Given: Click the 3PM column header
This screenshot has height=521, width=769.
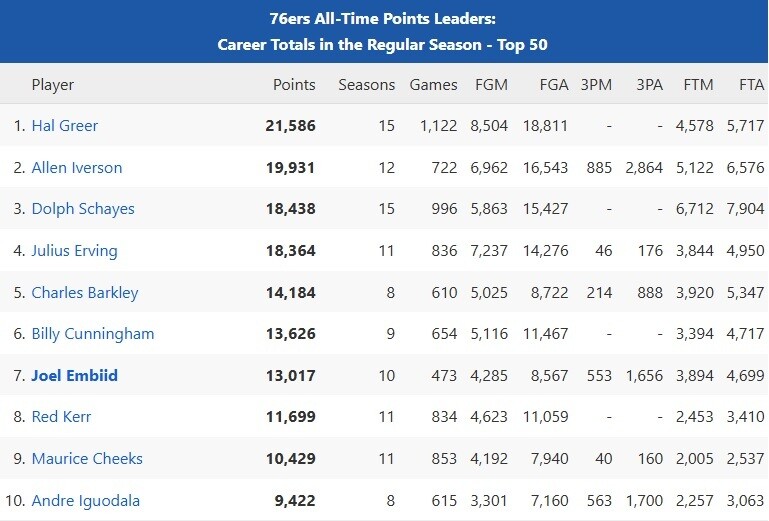Looking at the screenshot, I should click(x=597, y=85).
